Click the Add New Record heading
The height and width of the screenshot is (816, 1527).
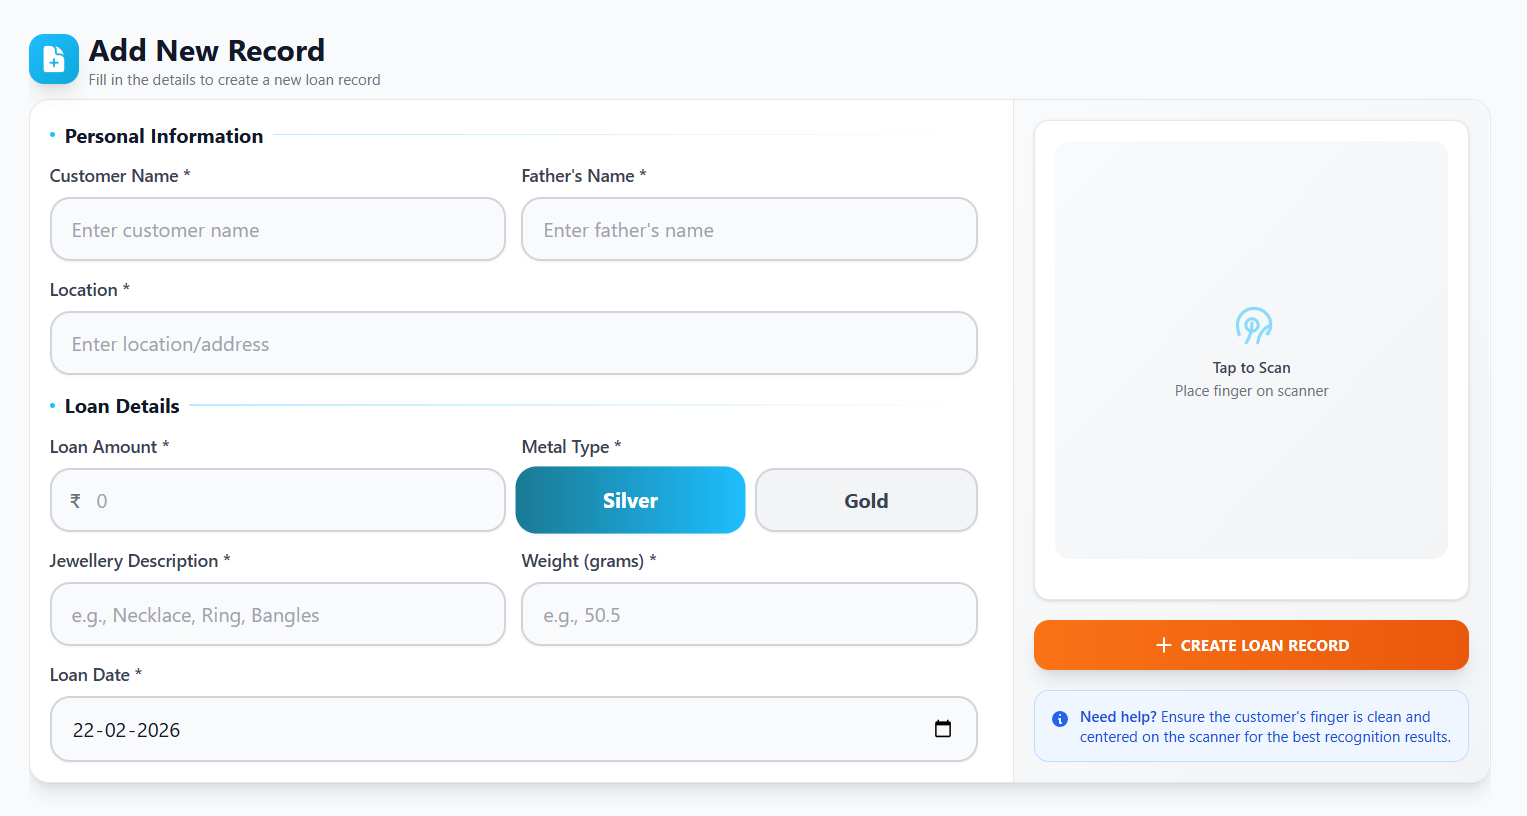pyautogui.click(x=207, y=51)
